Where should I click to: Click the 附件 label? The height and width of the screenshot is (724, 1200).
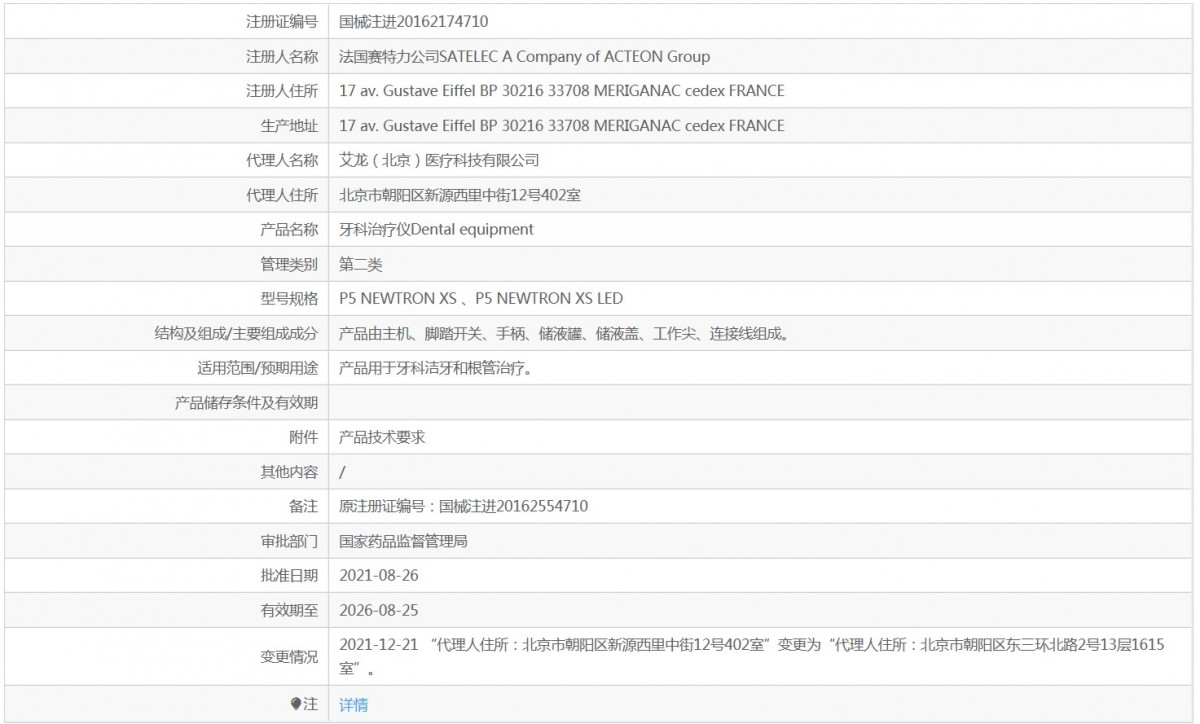303,437
